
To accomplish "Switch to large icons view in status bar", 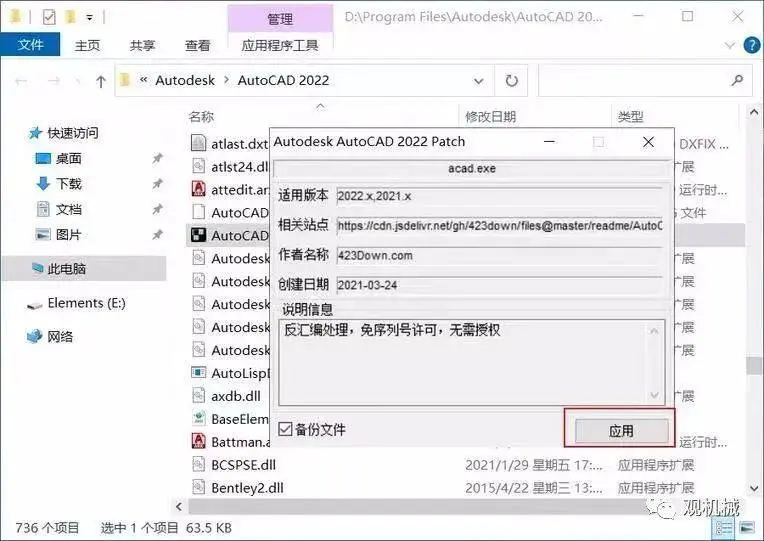I will click(746, 528).
